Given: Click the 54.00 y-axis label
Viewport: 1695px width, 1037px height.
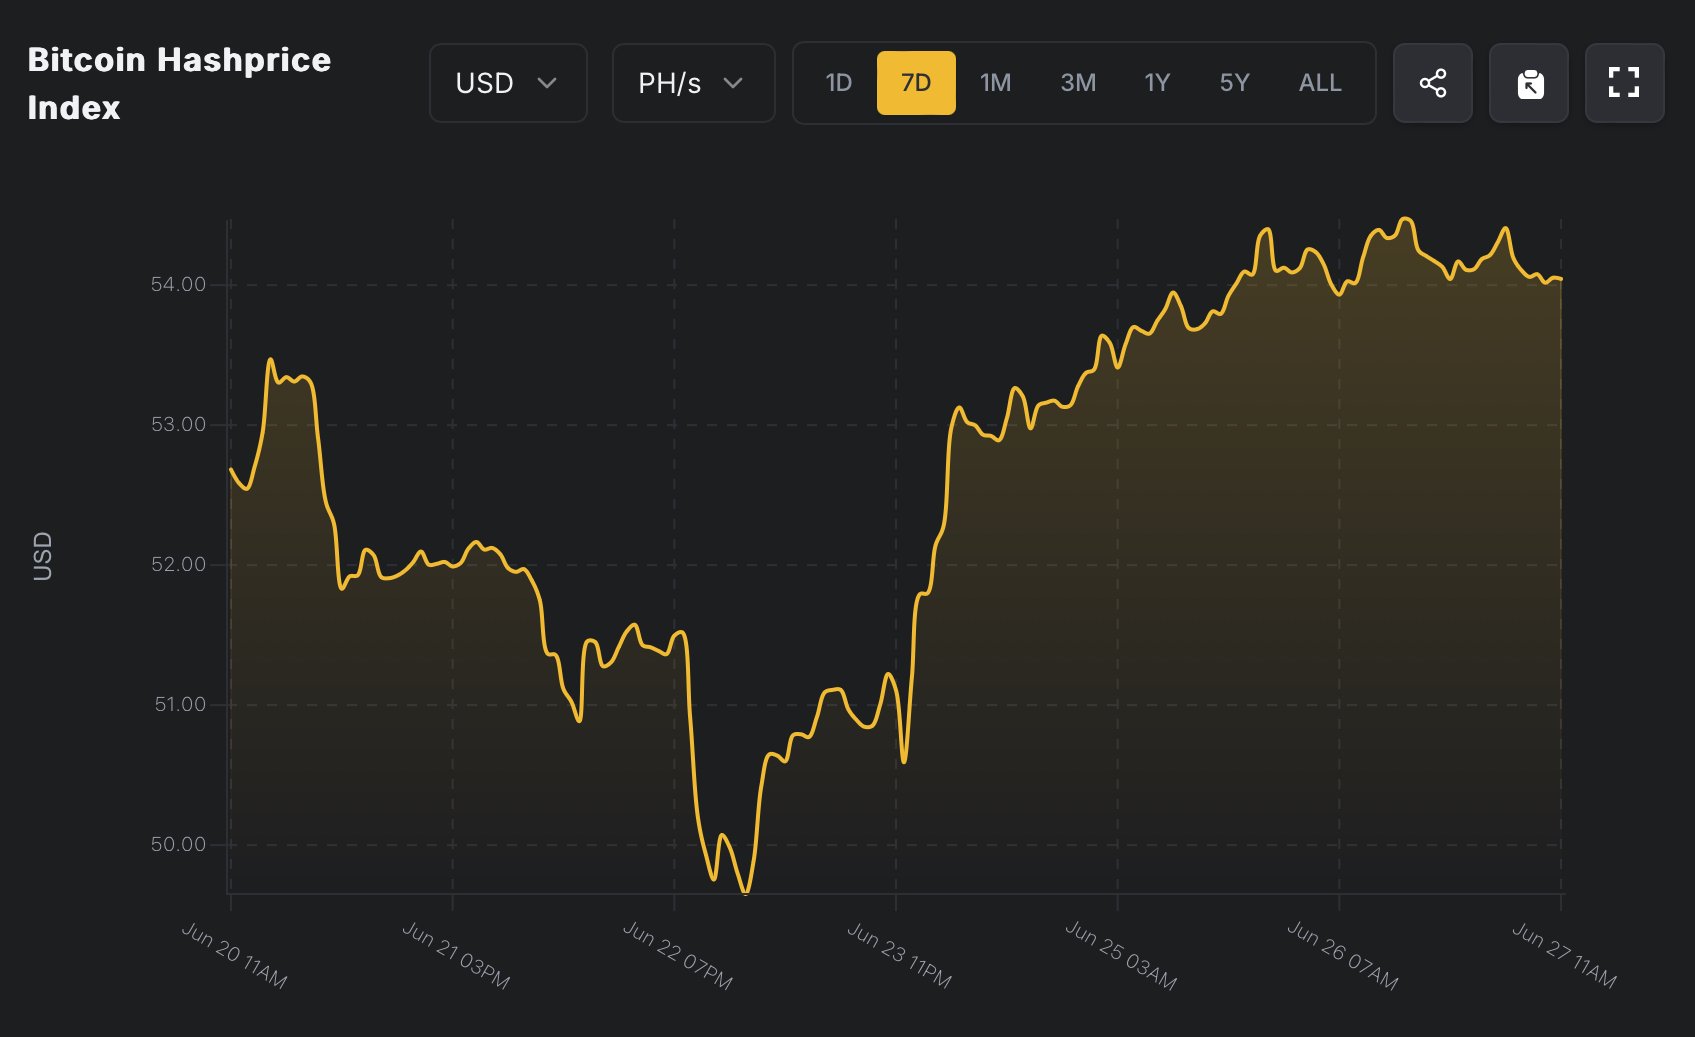Looking at the screenshot, I should tap(178, 285).
